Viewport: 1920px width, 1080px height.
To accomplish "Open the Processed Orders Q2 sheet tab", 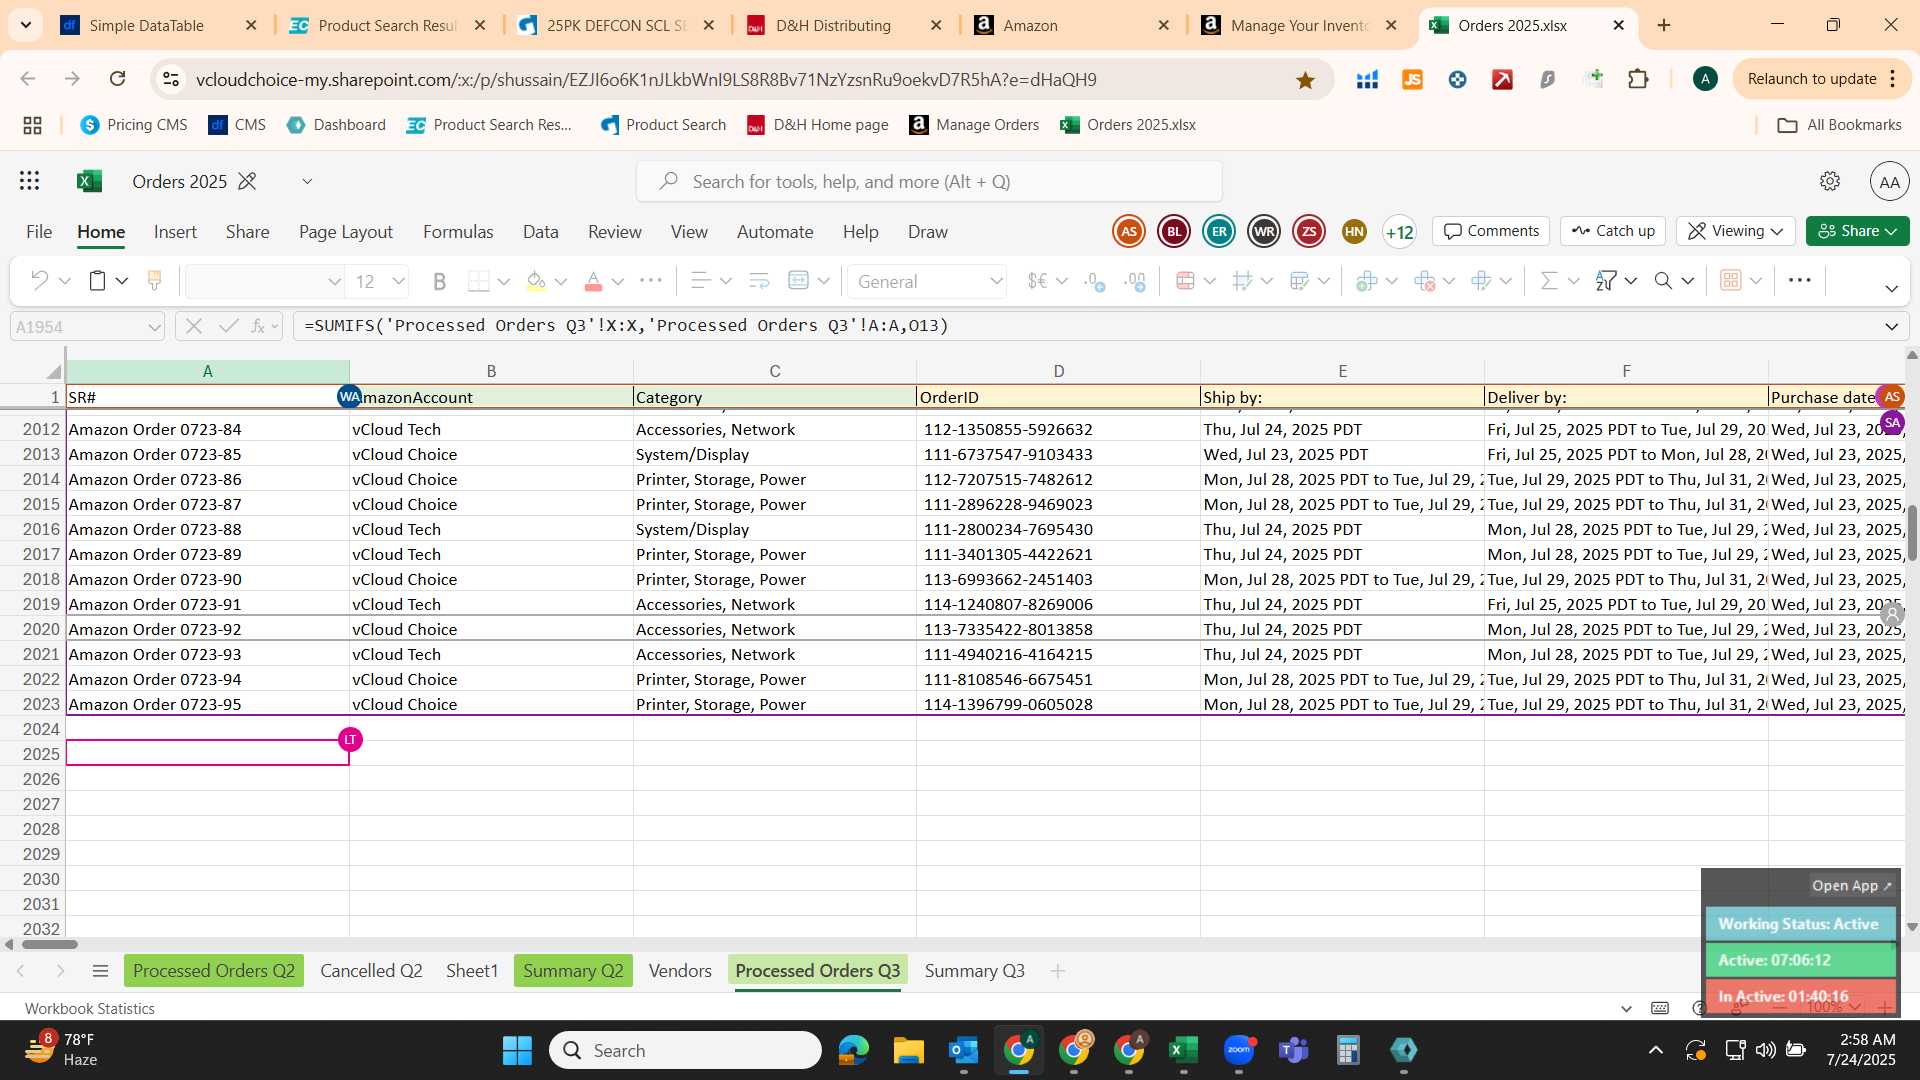I will (x=214, y=971).
